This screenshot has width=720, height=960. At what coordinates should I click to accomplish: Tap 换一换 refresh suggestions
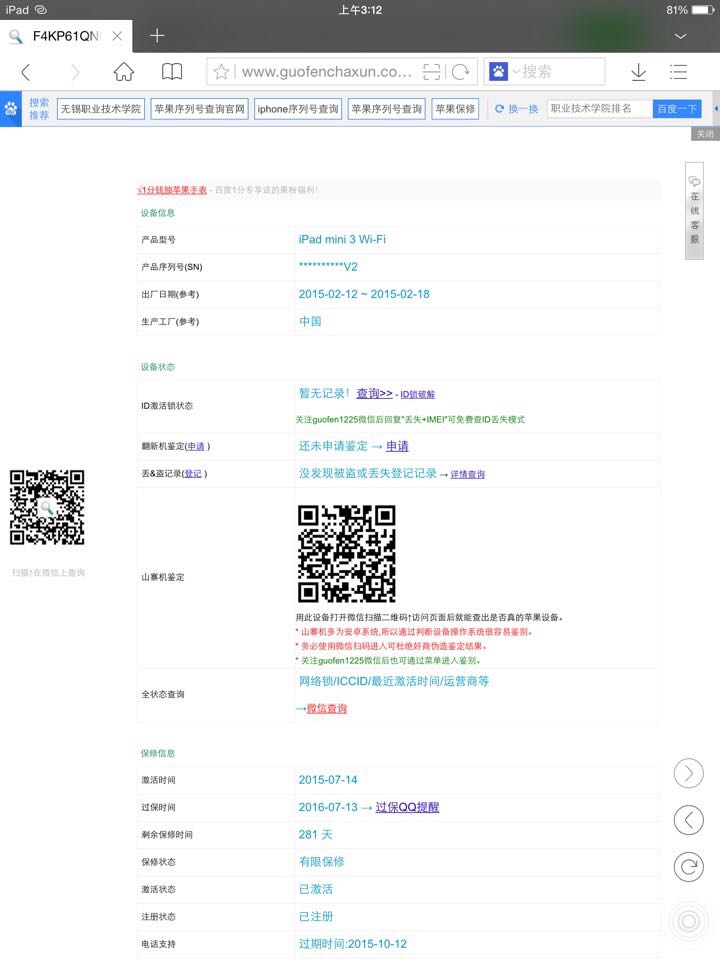pyautogui.click(x=517, y=109)
